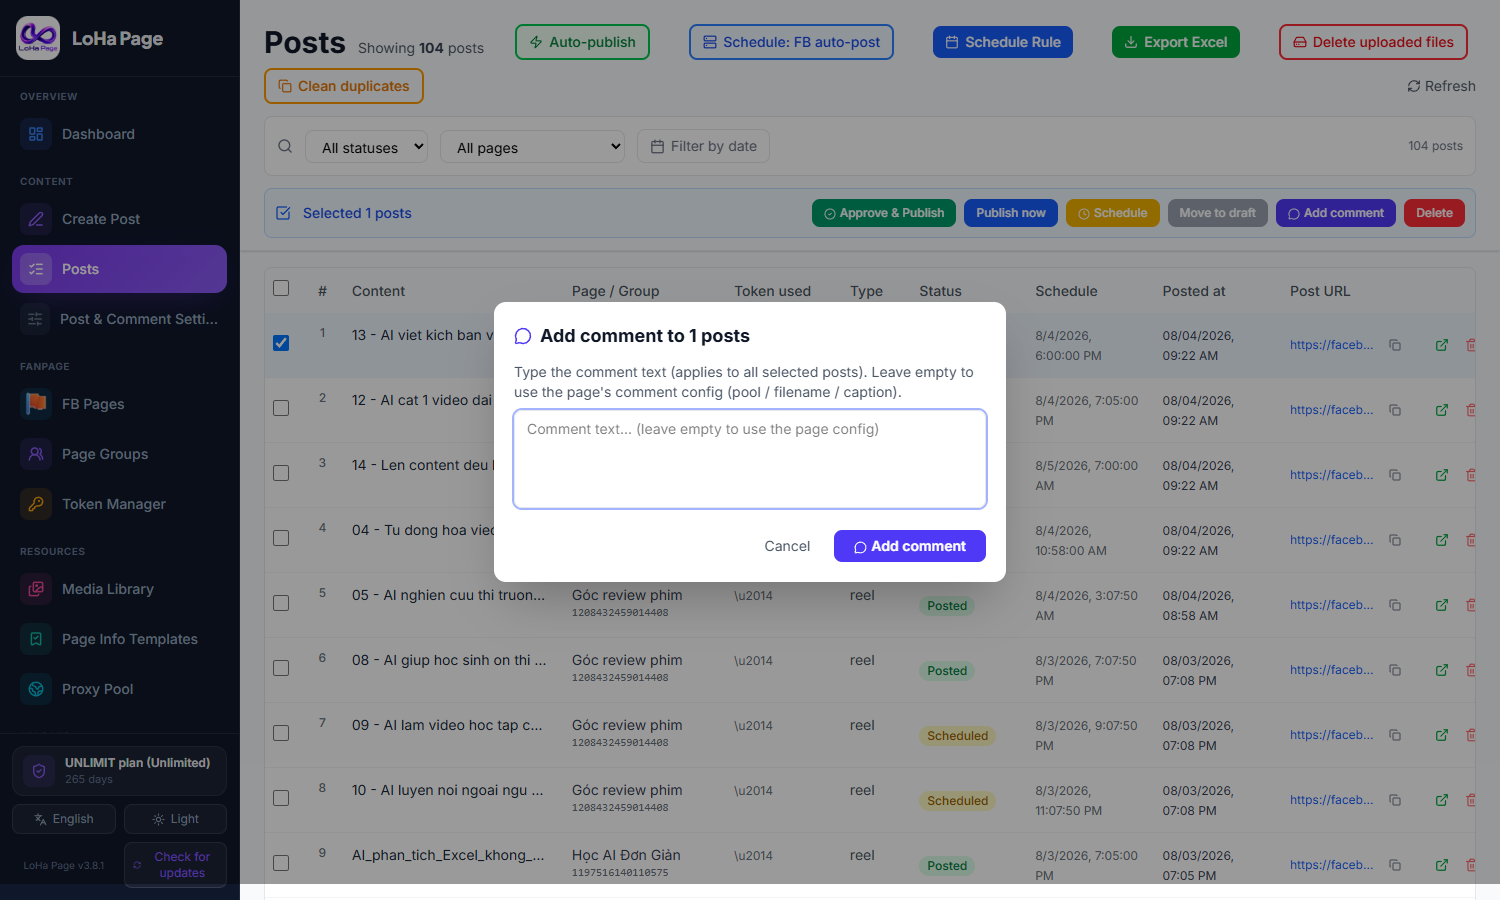Open Media Library in sidebar
This screenshot has width=1500, height=900.
pyautogui.click(x=119, y=589)
